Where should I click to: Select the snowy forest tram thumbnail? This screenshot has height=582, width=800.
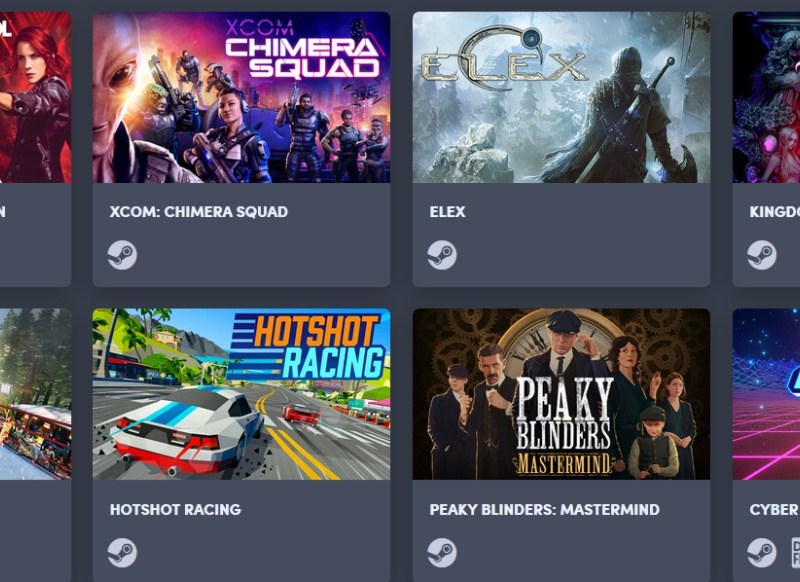click(35, 394)
